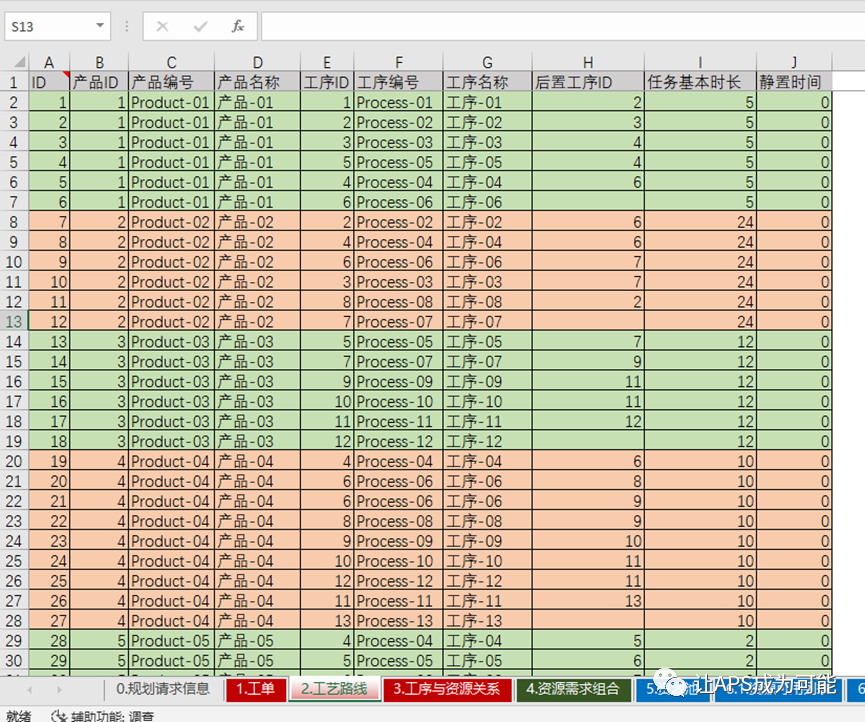Screen dimensions: 865x722
Task: Click header cell 工序编号
Action: [x=399, y=82]
